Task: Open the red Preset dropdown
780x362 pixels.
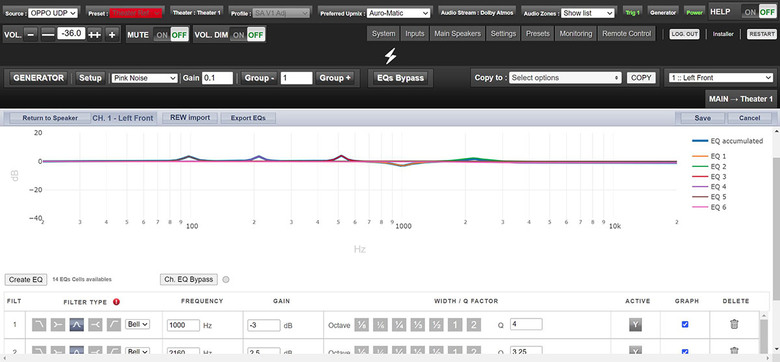Action: [135, 13]
